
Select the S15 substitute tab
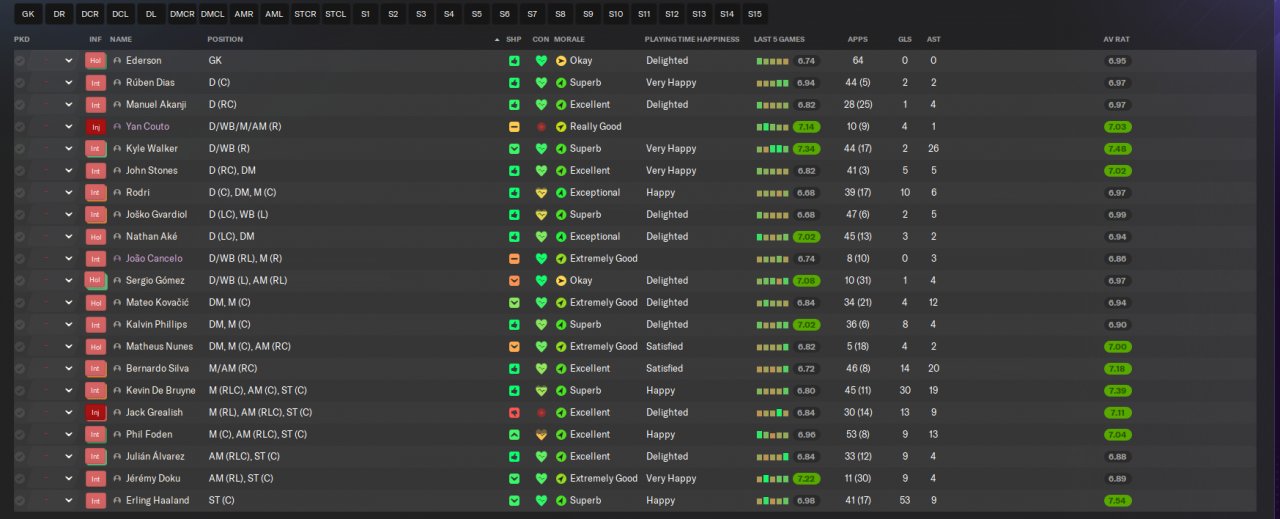754,14
